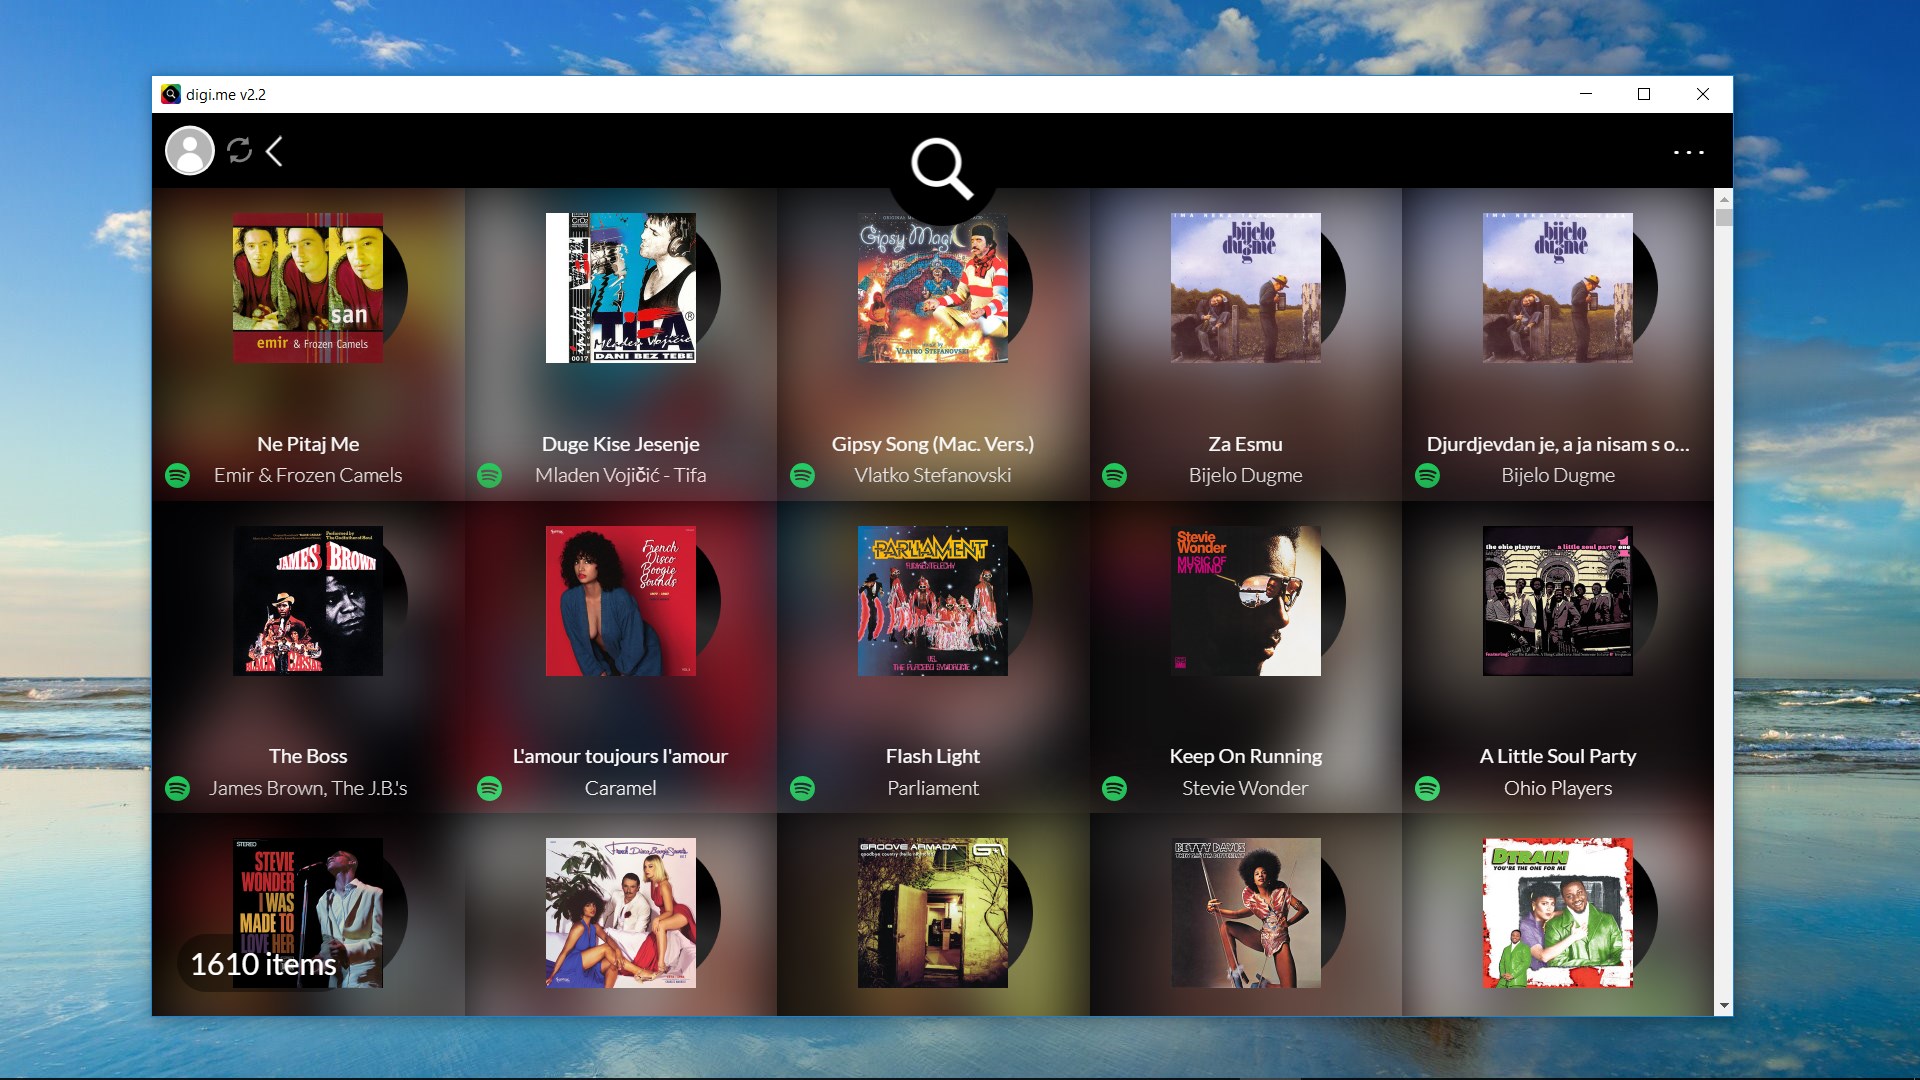Click Spotify icon beside Emir & Frozen Camels
Viewport: 1920px width, 1080px height.
pyautogui.click(x=178, y=475)
